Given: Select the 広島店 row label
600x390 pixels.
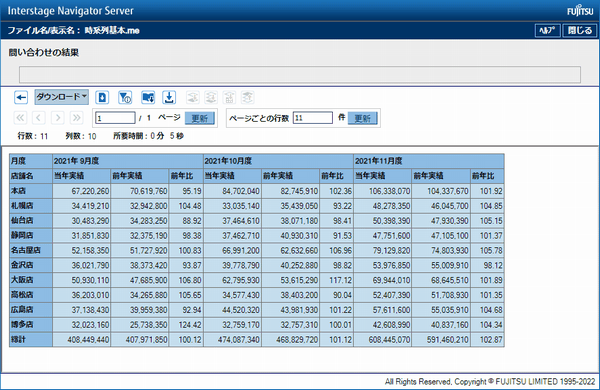Looking at the screenshot, I should coord(31,310).
